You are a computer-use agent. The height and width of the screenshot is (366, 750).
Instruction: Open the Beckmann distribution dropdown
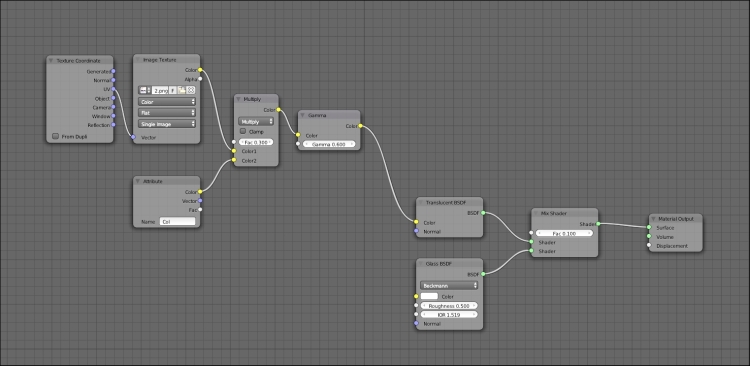pos(449,286)
